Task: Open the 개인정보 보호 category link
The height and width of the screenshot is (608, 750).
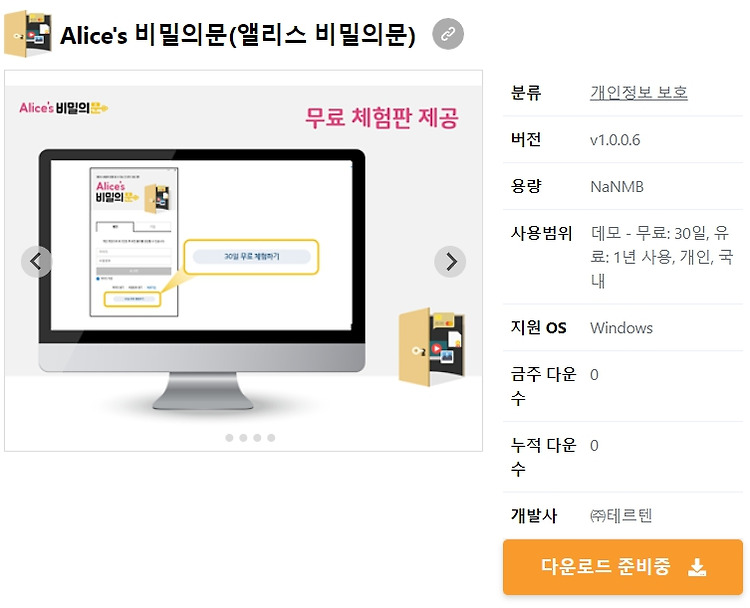Action: [x=639, y=92]
